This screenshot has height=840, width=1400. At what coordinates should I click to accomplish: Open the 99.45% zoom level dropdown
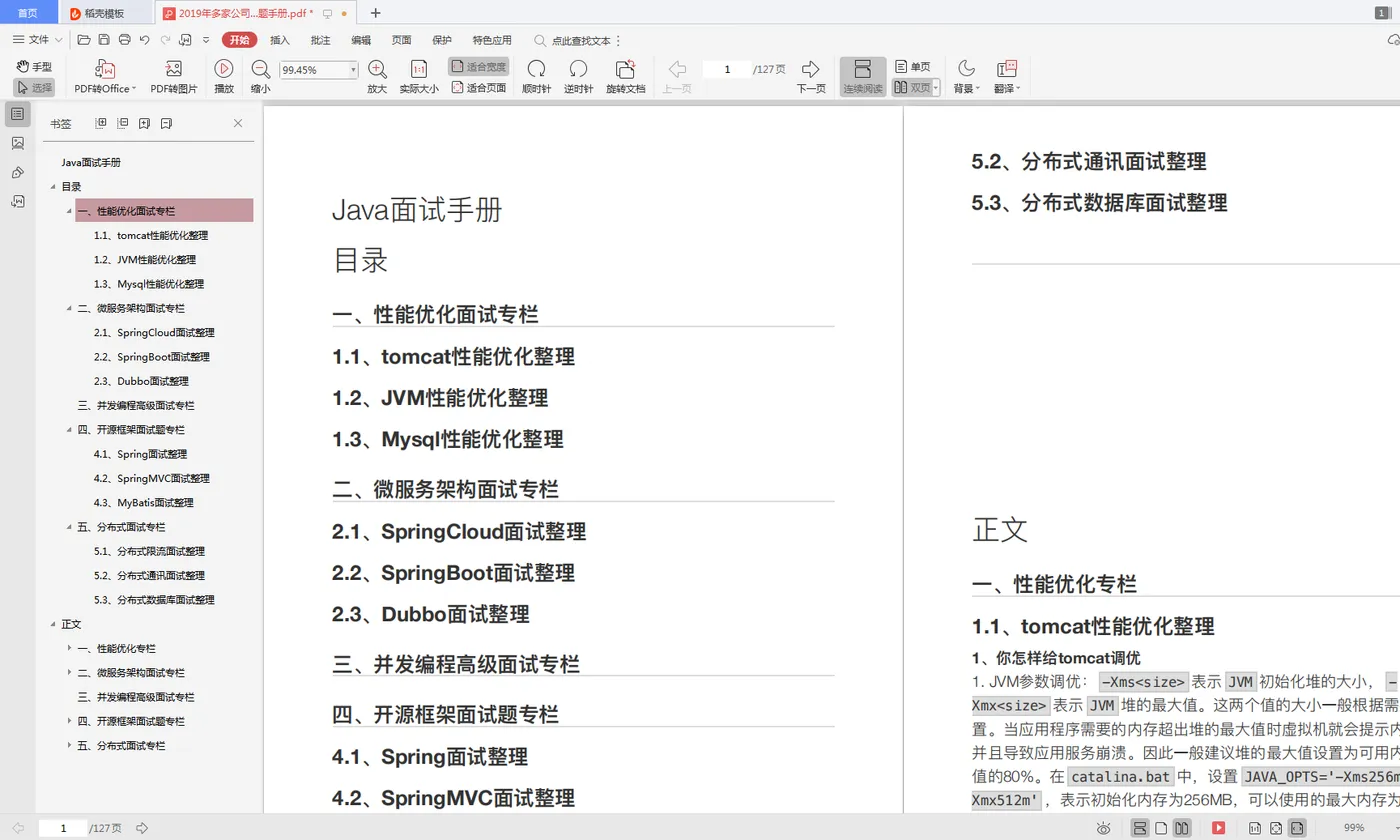point(353,70)
